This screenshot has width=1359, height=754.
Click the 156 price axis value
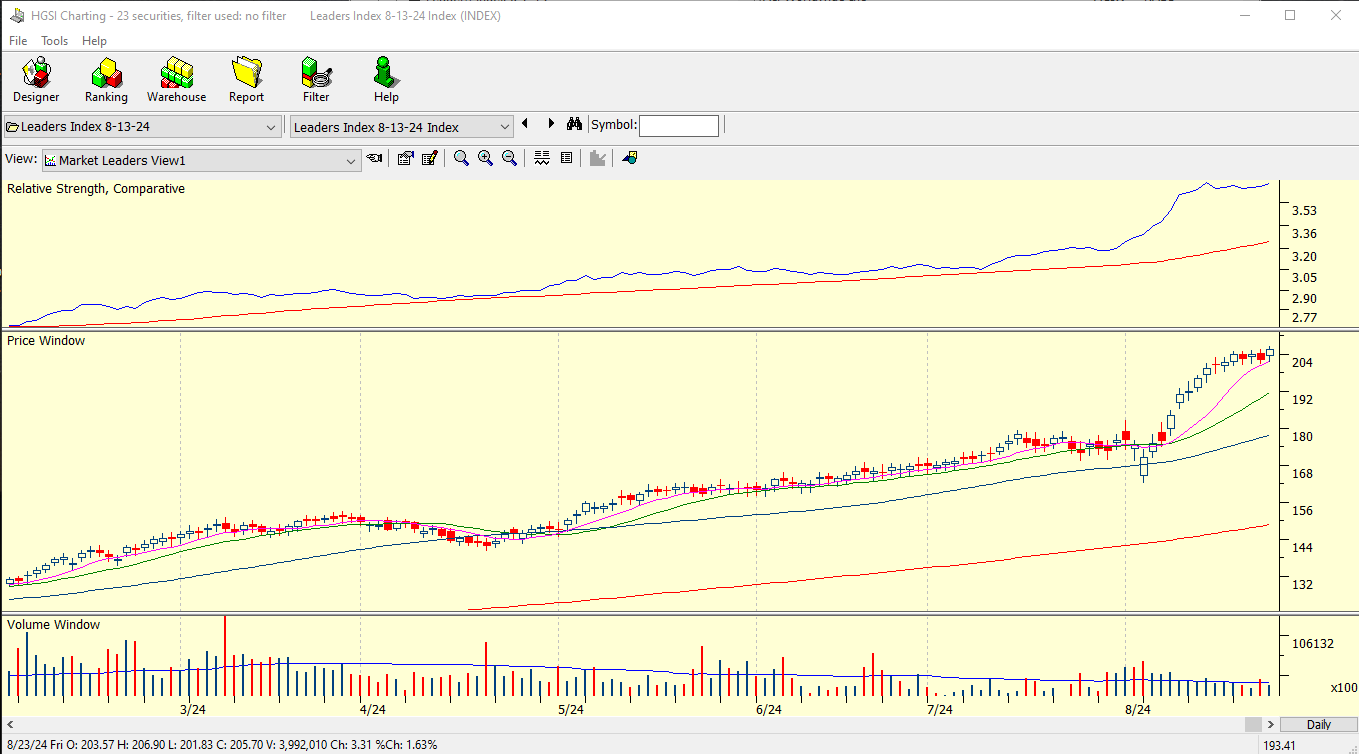pyautogui.click(x=1302, y=510)
